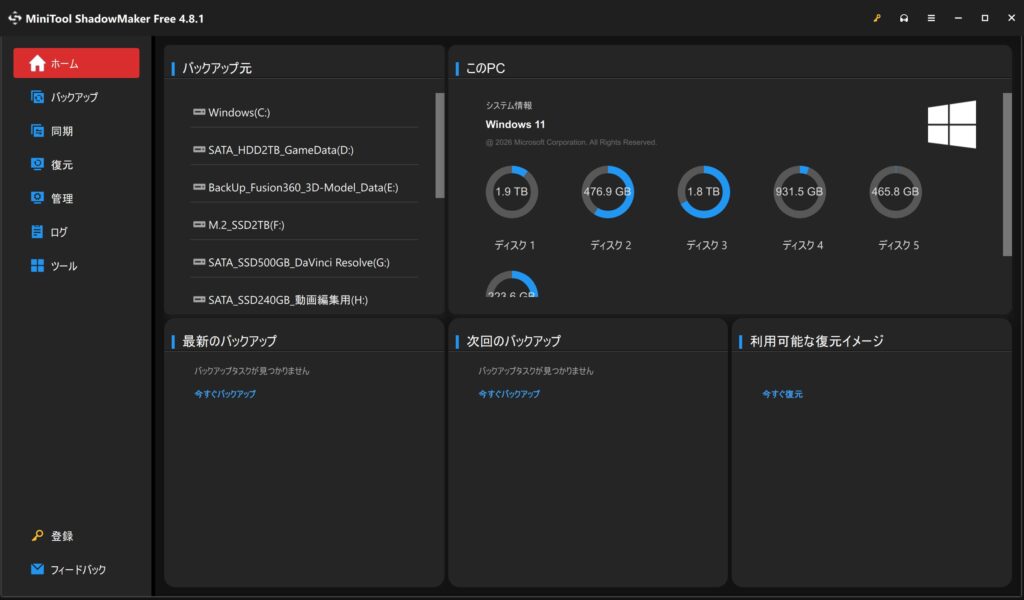Click the drive icon next to Windows(C:)
This screenshot has width=1024, height=600.
[x=199, y=112]
